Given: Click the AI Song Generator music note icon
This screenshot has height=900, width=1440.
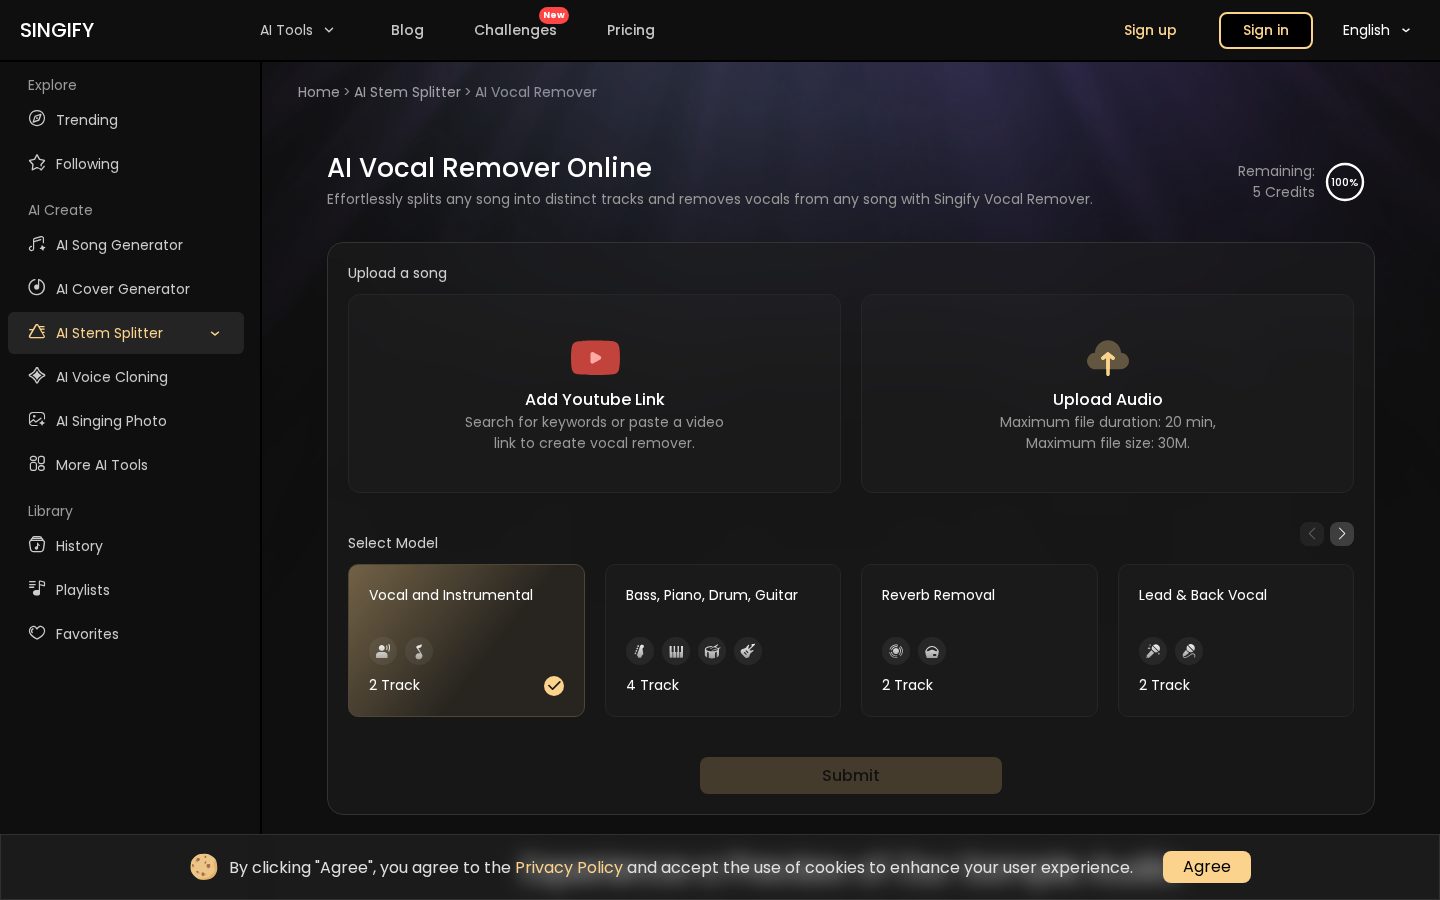Looking at the screenshot, I should pos(37,244).
